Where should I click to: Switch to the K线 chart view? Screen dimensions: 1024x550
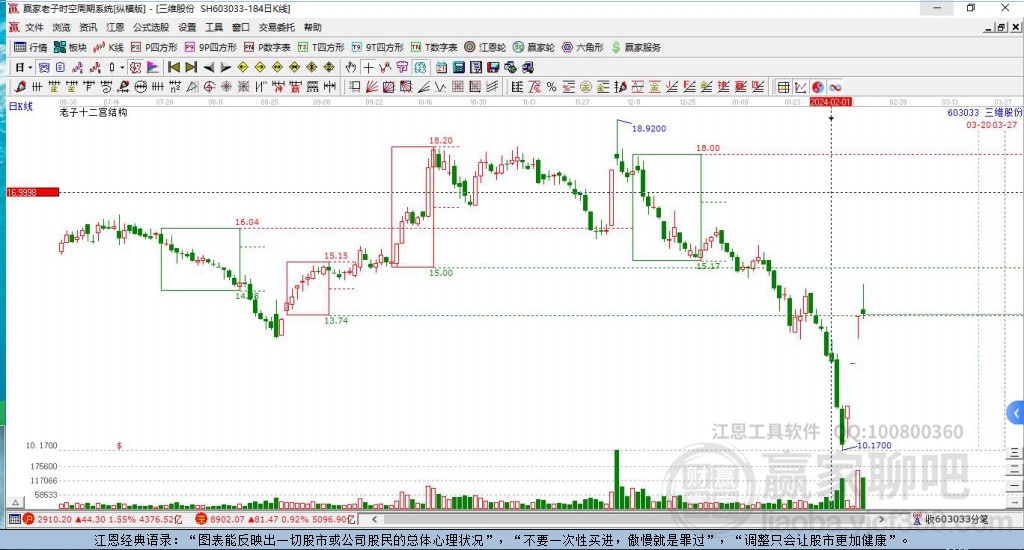(108, 47)
